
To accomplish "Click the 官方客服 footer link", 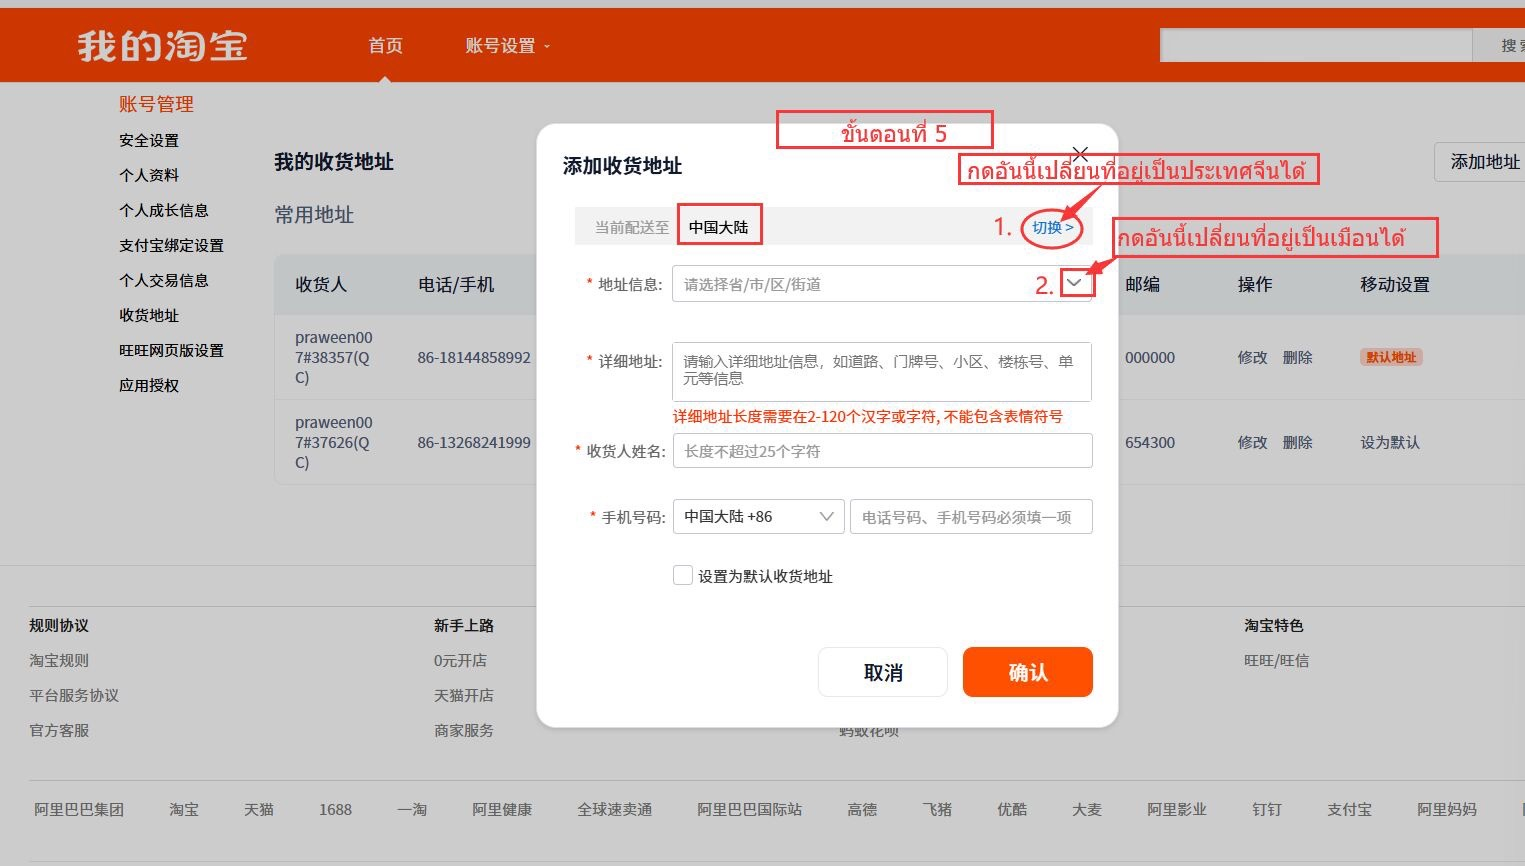I will click(59, 731).
